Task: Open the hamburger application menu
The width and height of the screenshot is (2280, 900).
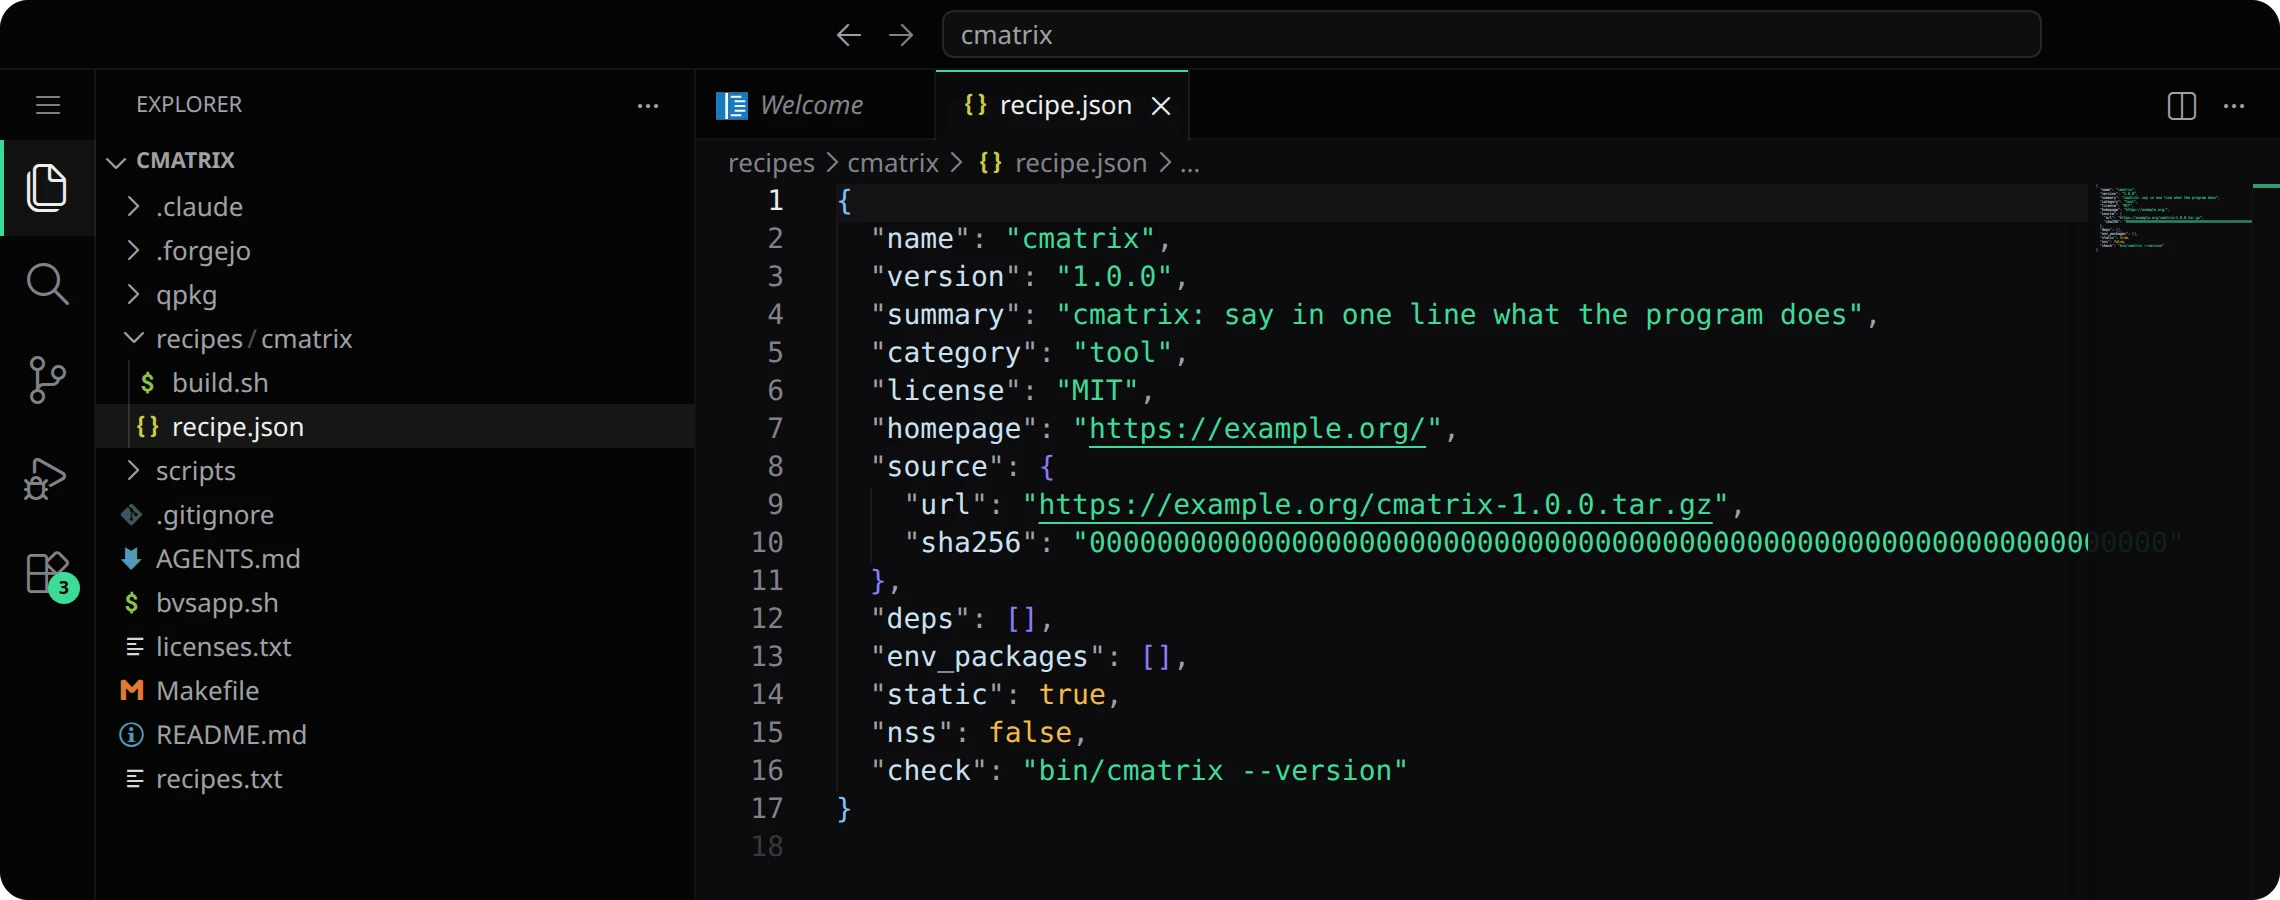Action: 48,105
